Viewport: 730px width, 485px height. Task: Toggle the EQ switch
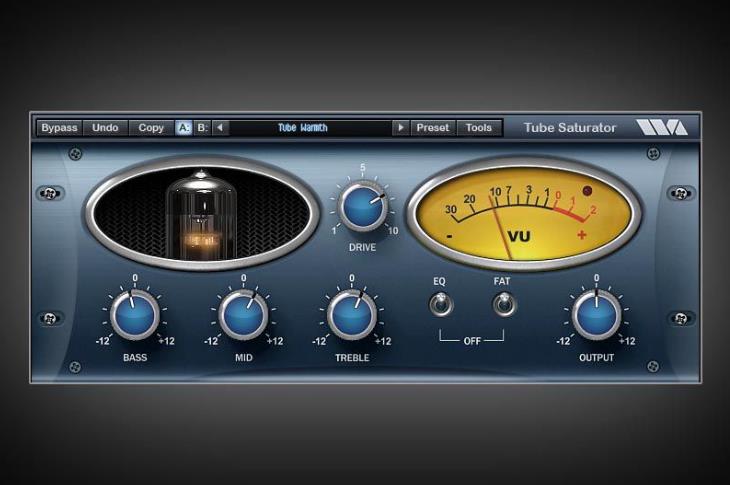(440, 304)
